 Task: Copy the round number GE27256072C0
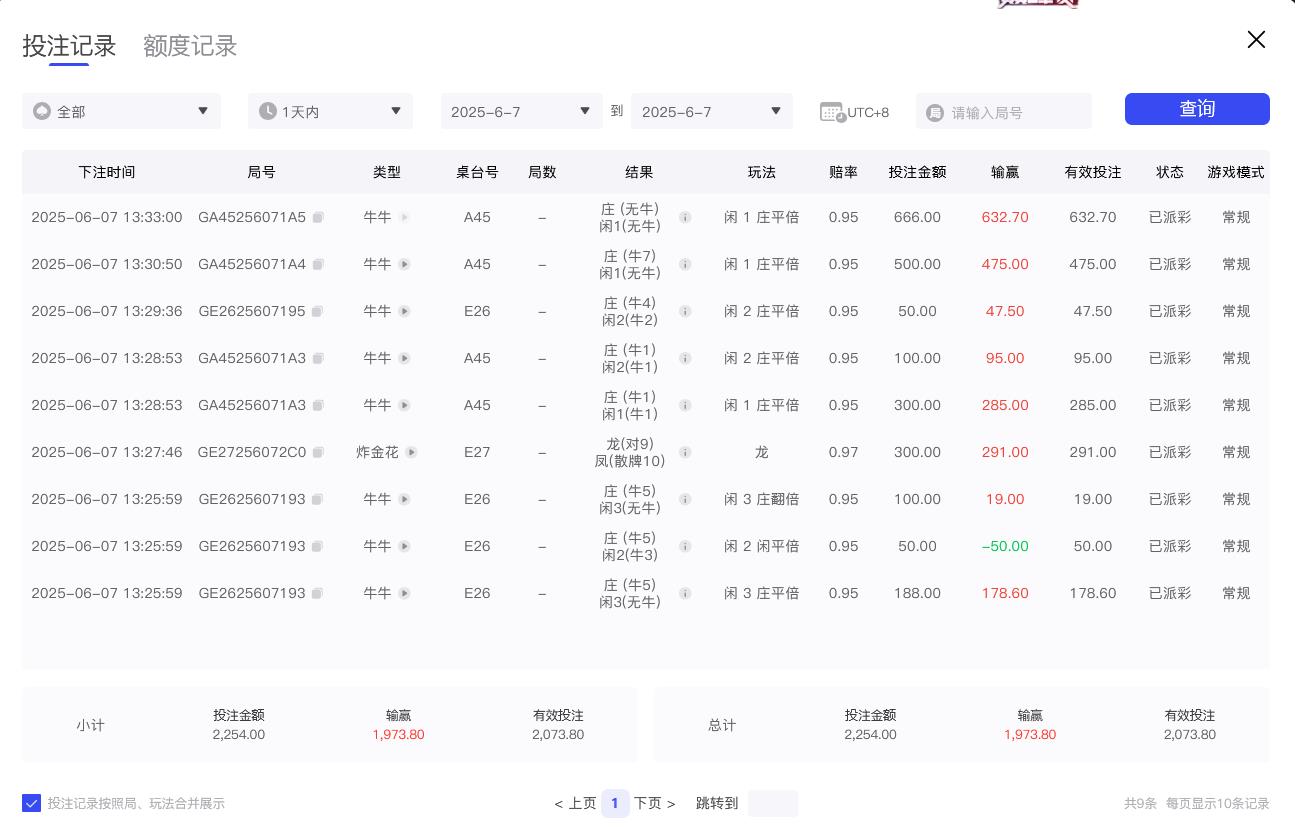(x=318, y=452)
